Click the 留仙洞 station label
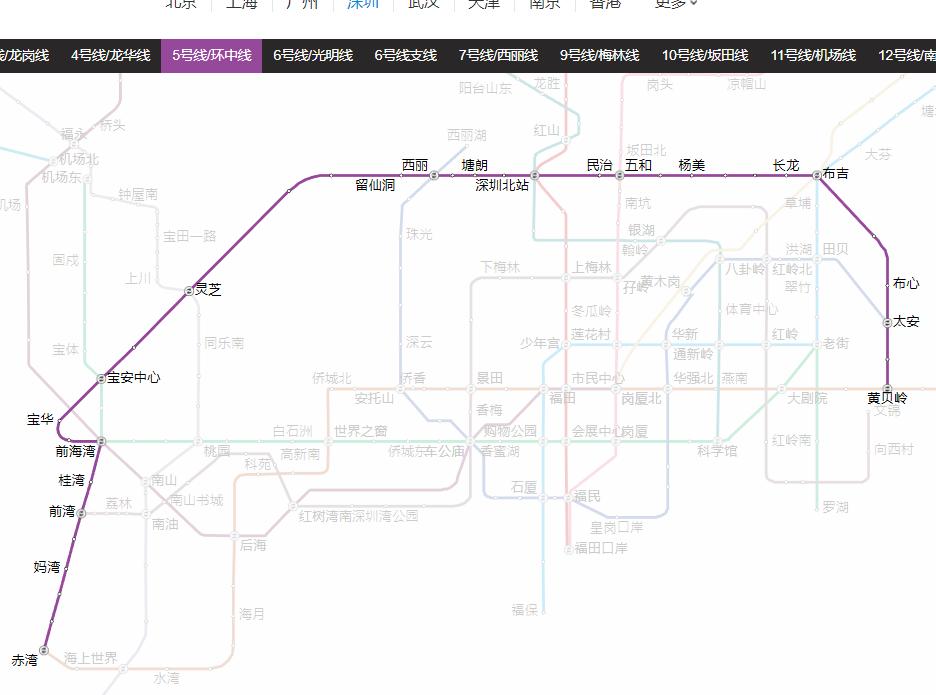Image resolution: width=936 pixels, height=695 pixels. (x=375, y=185)
